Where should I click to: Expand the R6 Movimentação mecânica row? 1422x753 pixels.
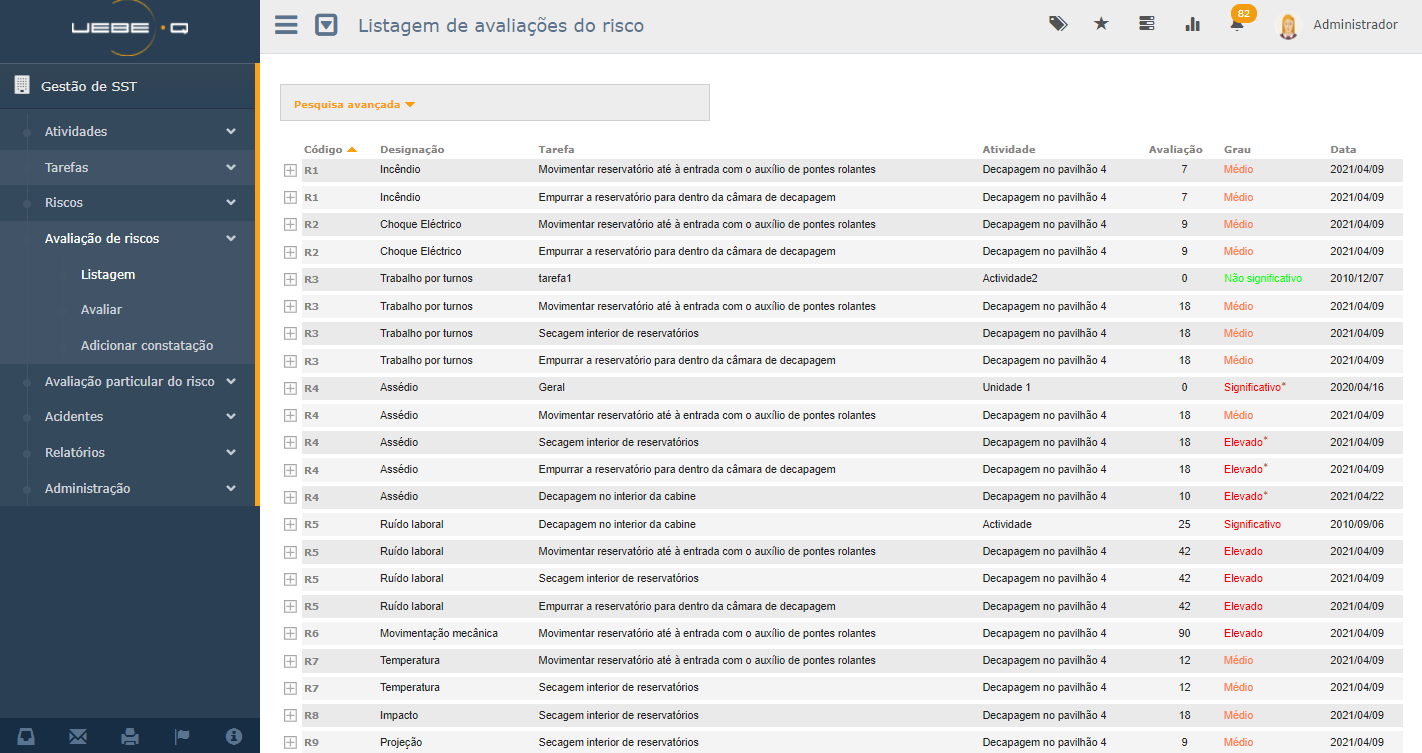pyautogui.click(x=290, y=634)
